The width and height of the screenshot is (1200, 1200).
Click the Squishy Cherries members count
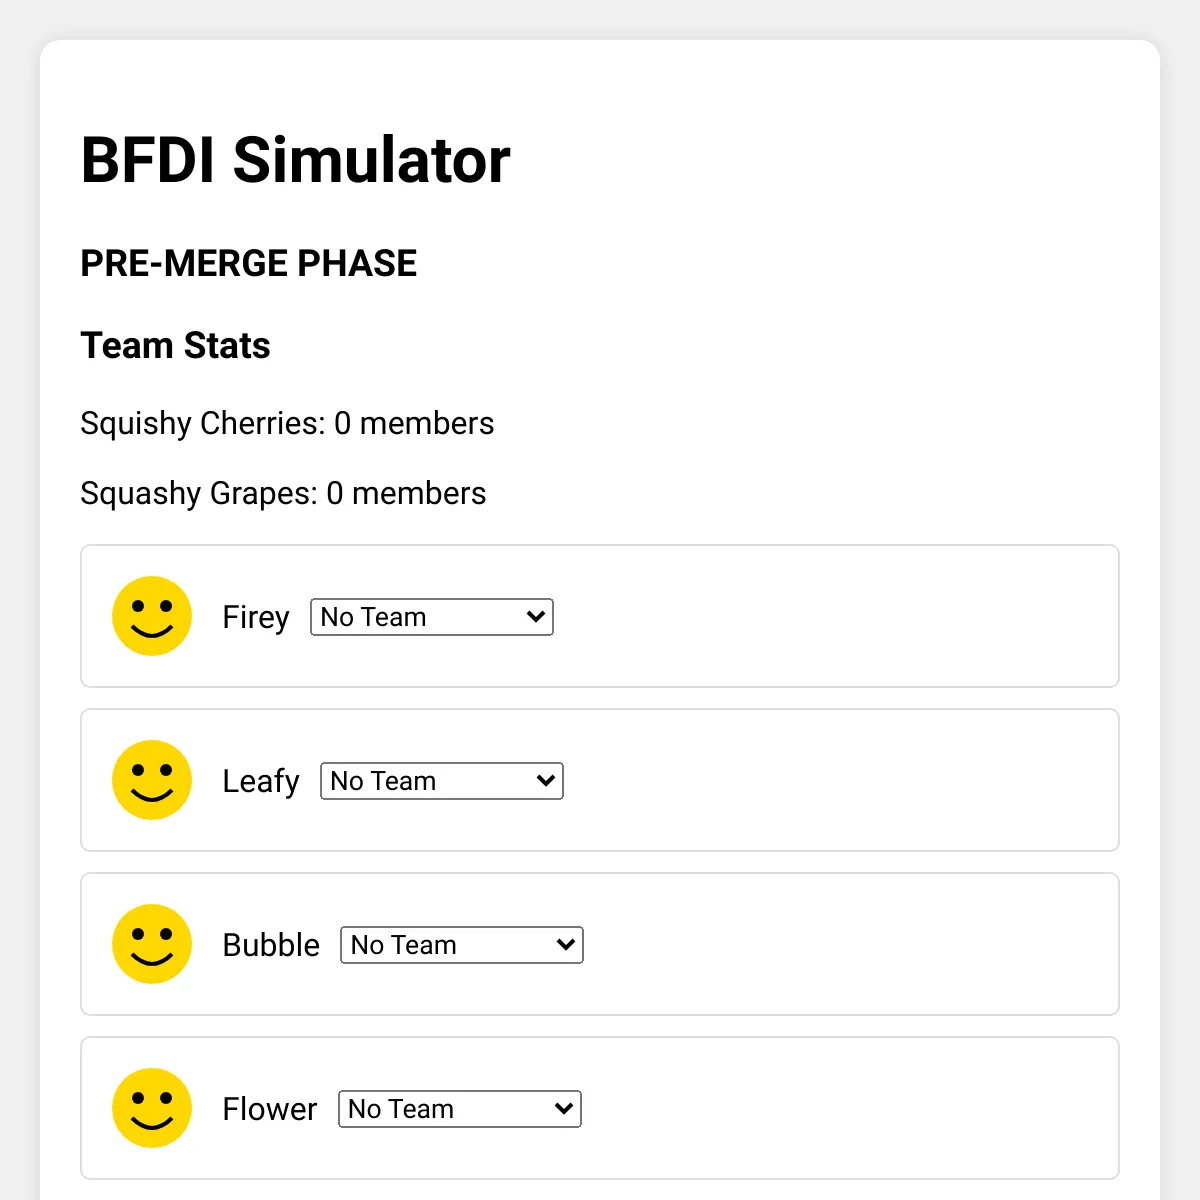tap(287, 423)
